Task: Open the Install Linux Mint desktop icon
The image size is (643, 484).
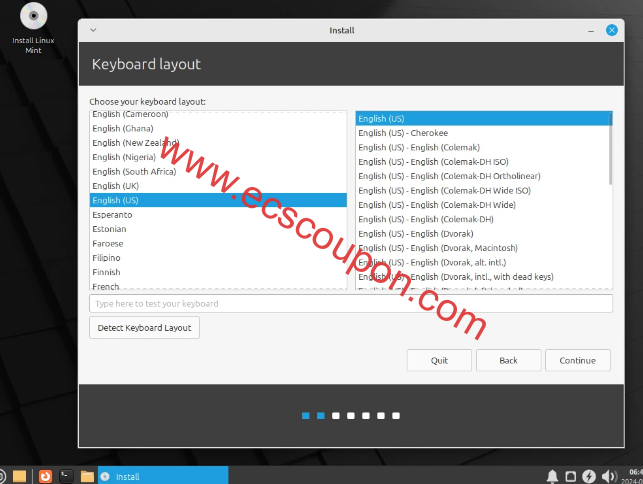Action: 33,28
